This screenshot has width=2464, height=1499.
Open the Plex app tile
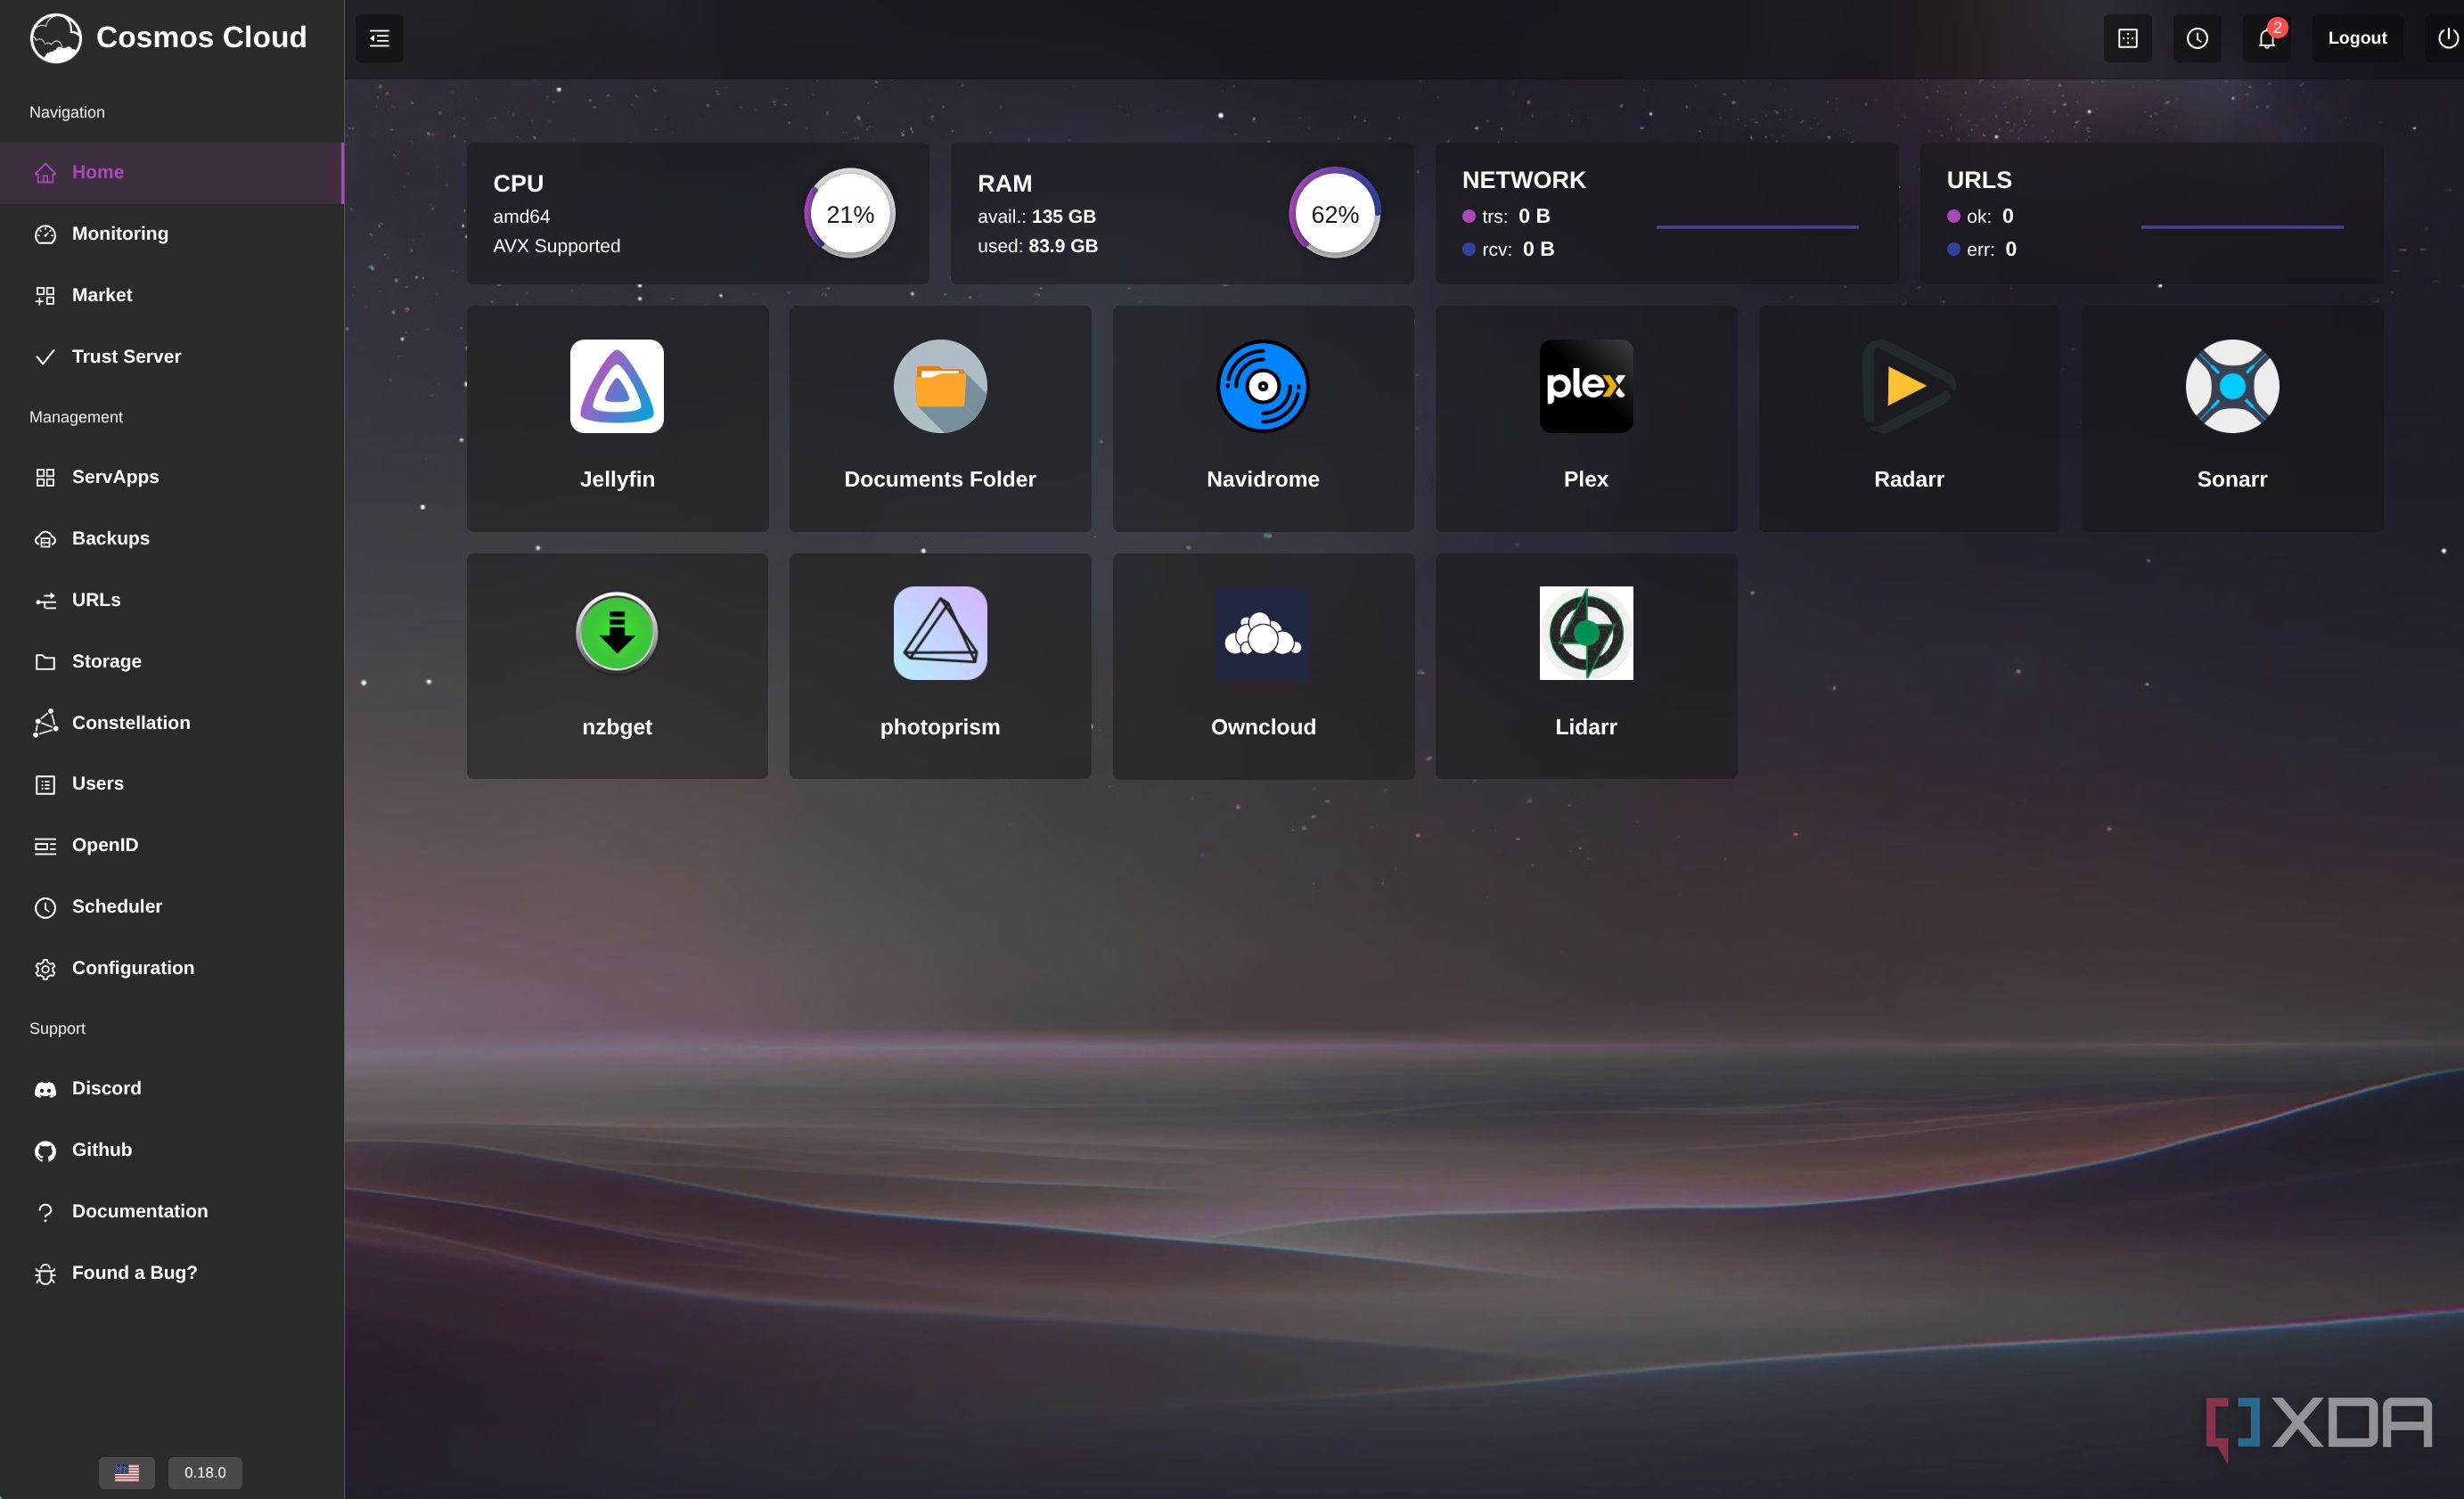(x=1586, y=418)
